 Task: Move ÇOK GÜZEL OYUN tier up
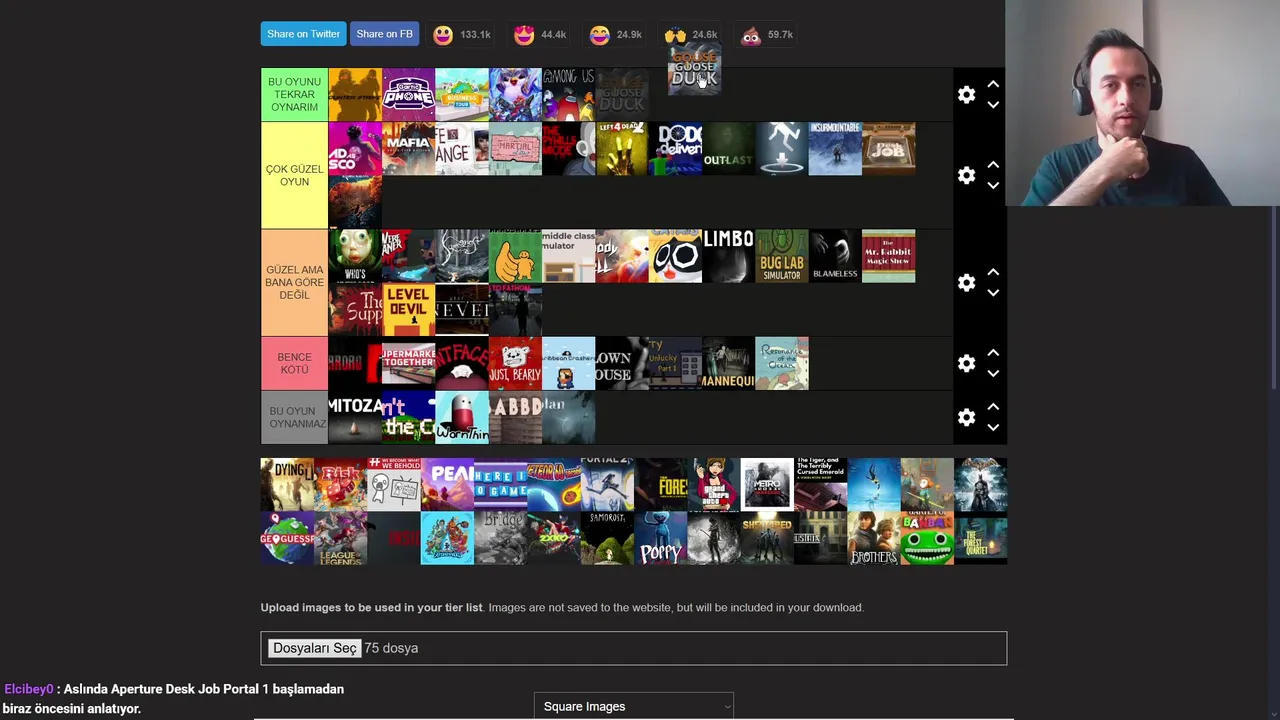(x=993, y=165)
